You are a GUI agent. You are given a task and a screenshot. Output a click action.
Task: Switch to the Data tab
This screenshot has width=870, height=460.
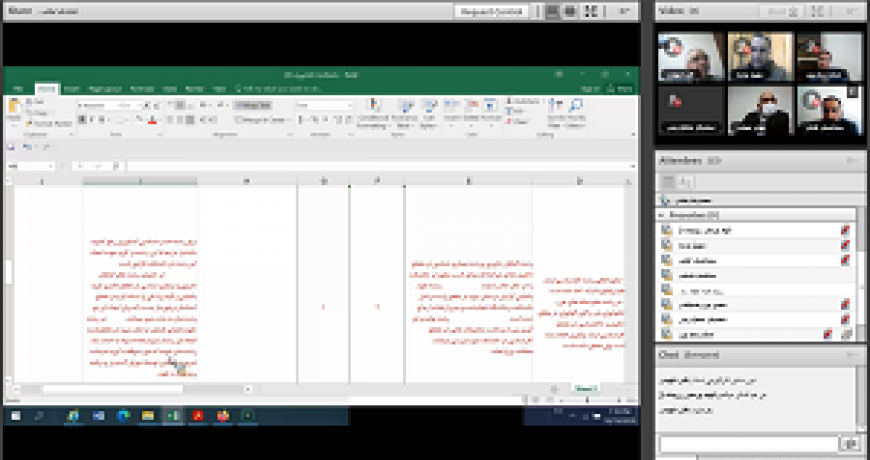(x=169, y=89)
